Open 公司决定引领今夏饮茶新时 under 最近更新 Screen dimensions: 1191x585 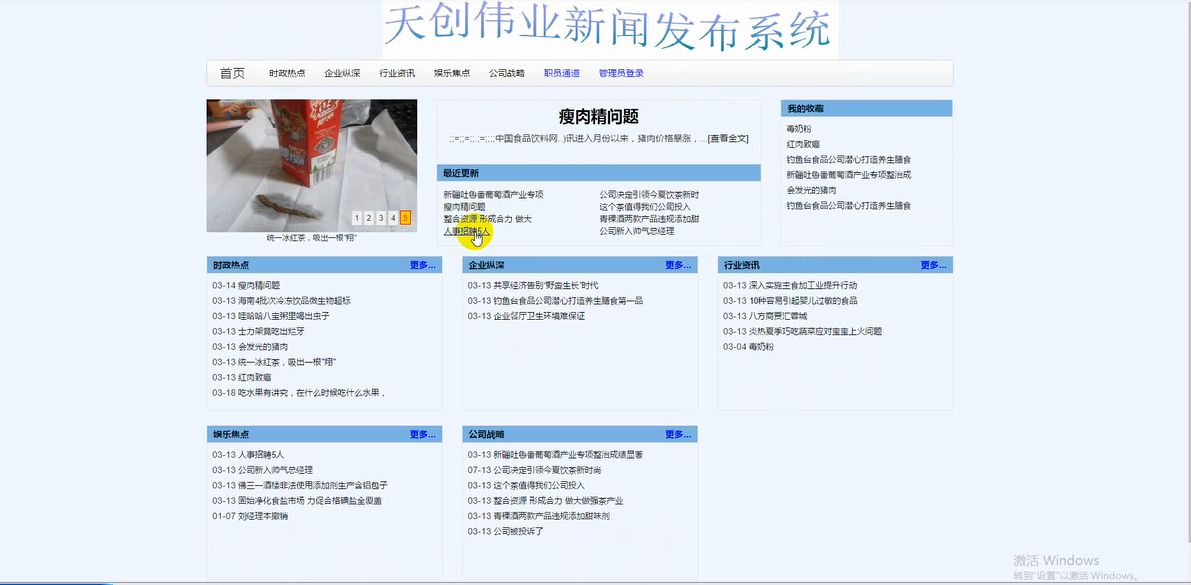point(649,194)
